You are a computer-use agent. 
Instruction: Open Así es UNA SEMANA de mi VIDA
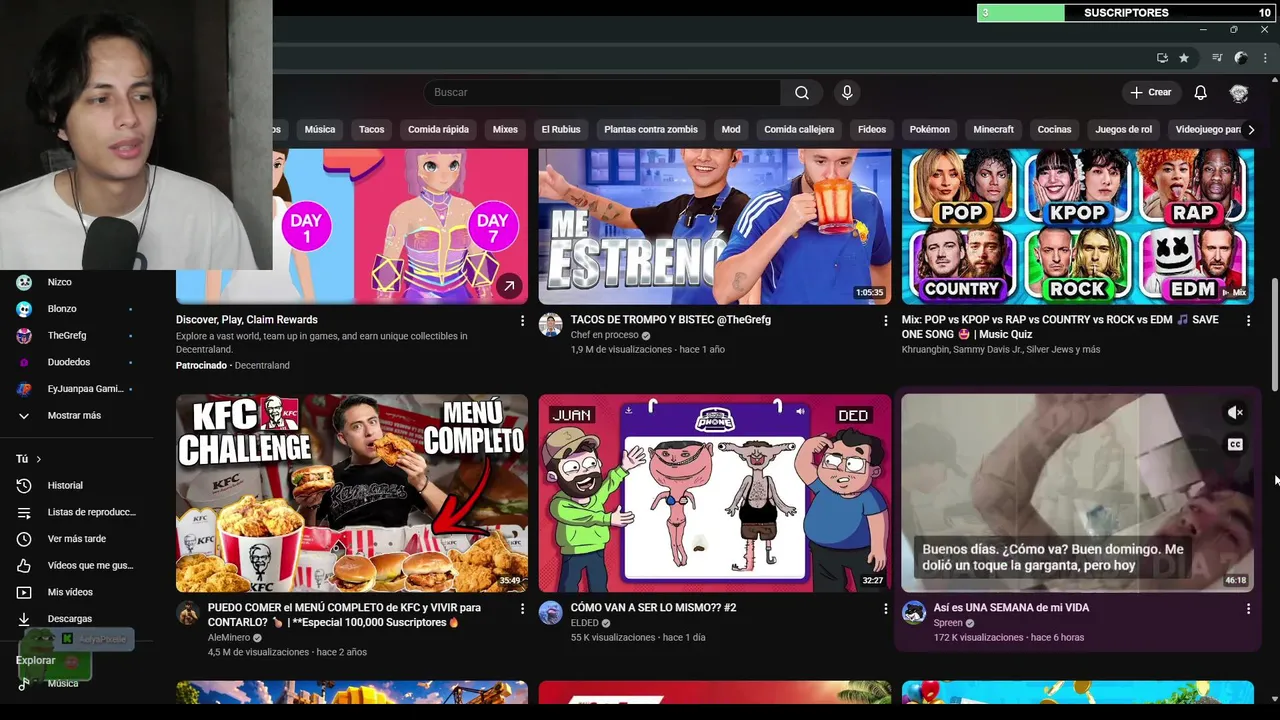click(x=1011, y=608)
